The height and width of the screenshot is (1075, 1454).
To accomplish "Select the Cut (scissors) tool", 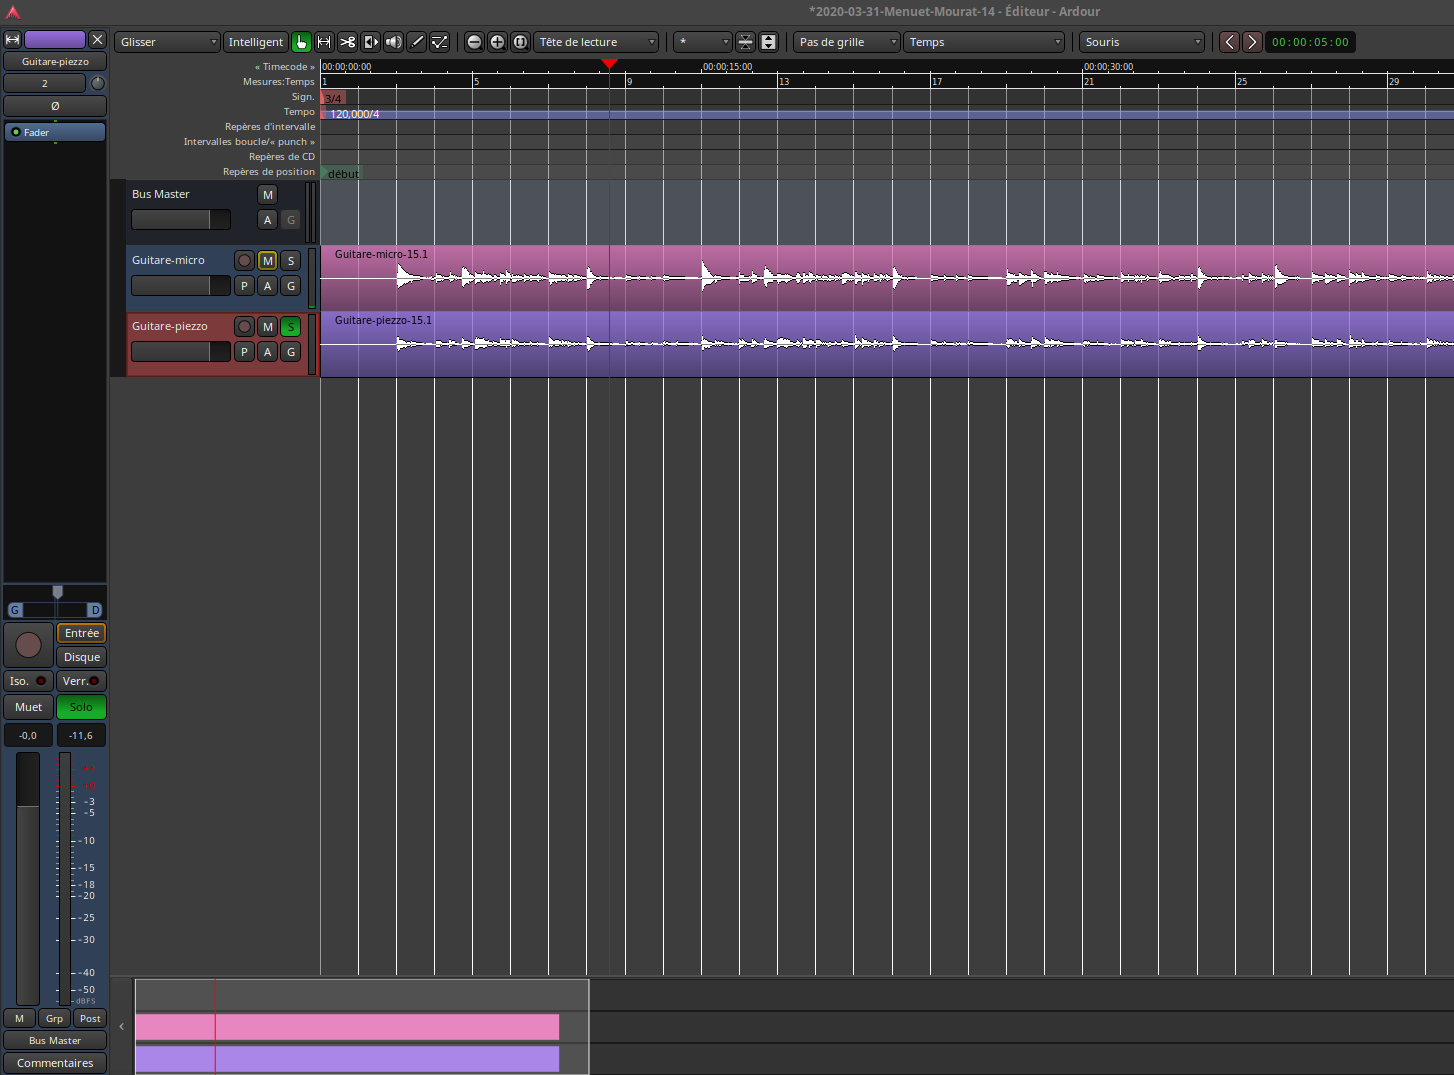I will tap(347, 42).
